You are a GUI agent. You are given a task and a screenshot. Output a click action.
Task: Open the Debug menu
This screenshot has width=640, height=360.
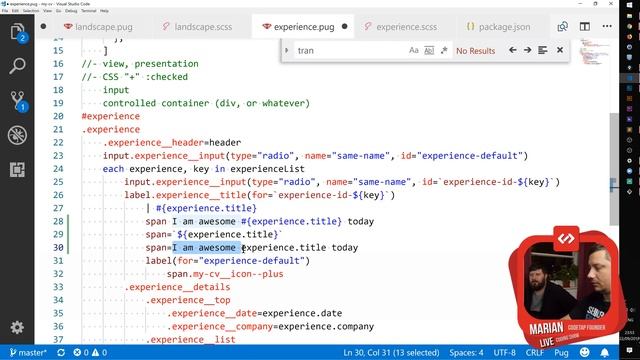coord(71,11)
